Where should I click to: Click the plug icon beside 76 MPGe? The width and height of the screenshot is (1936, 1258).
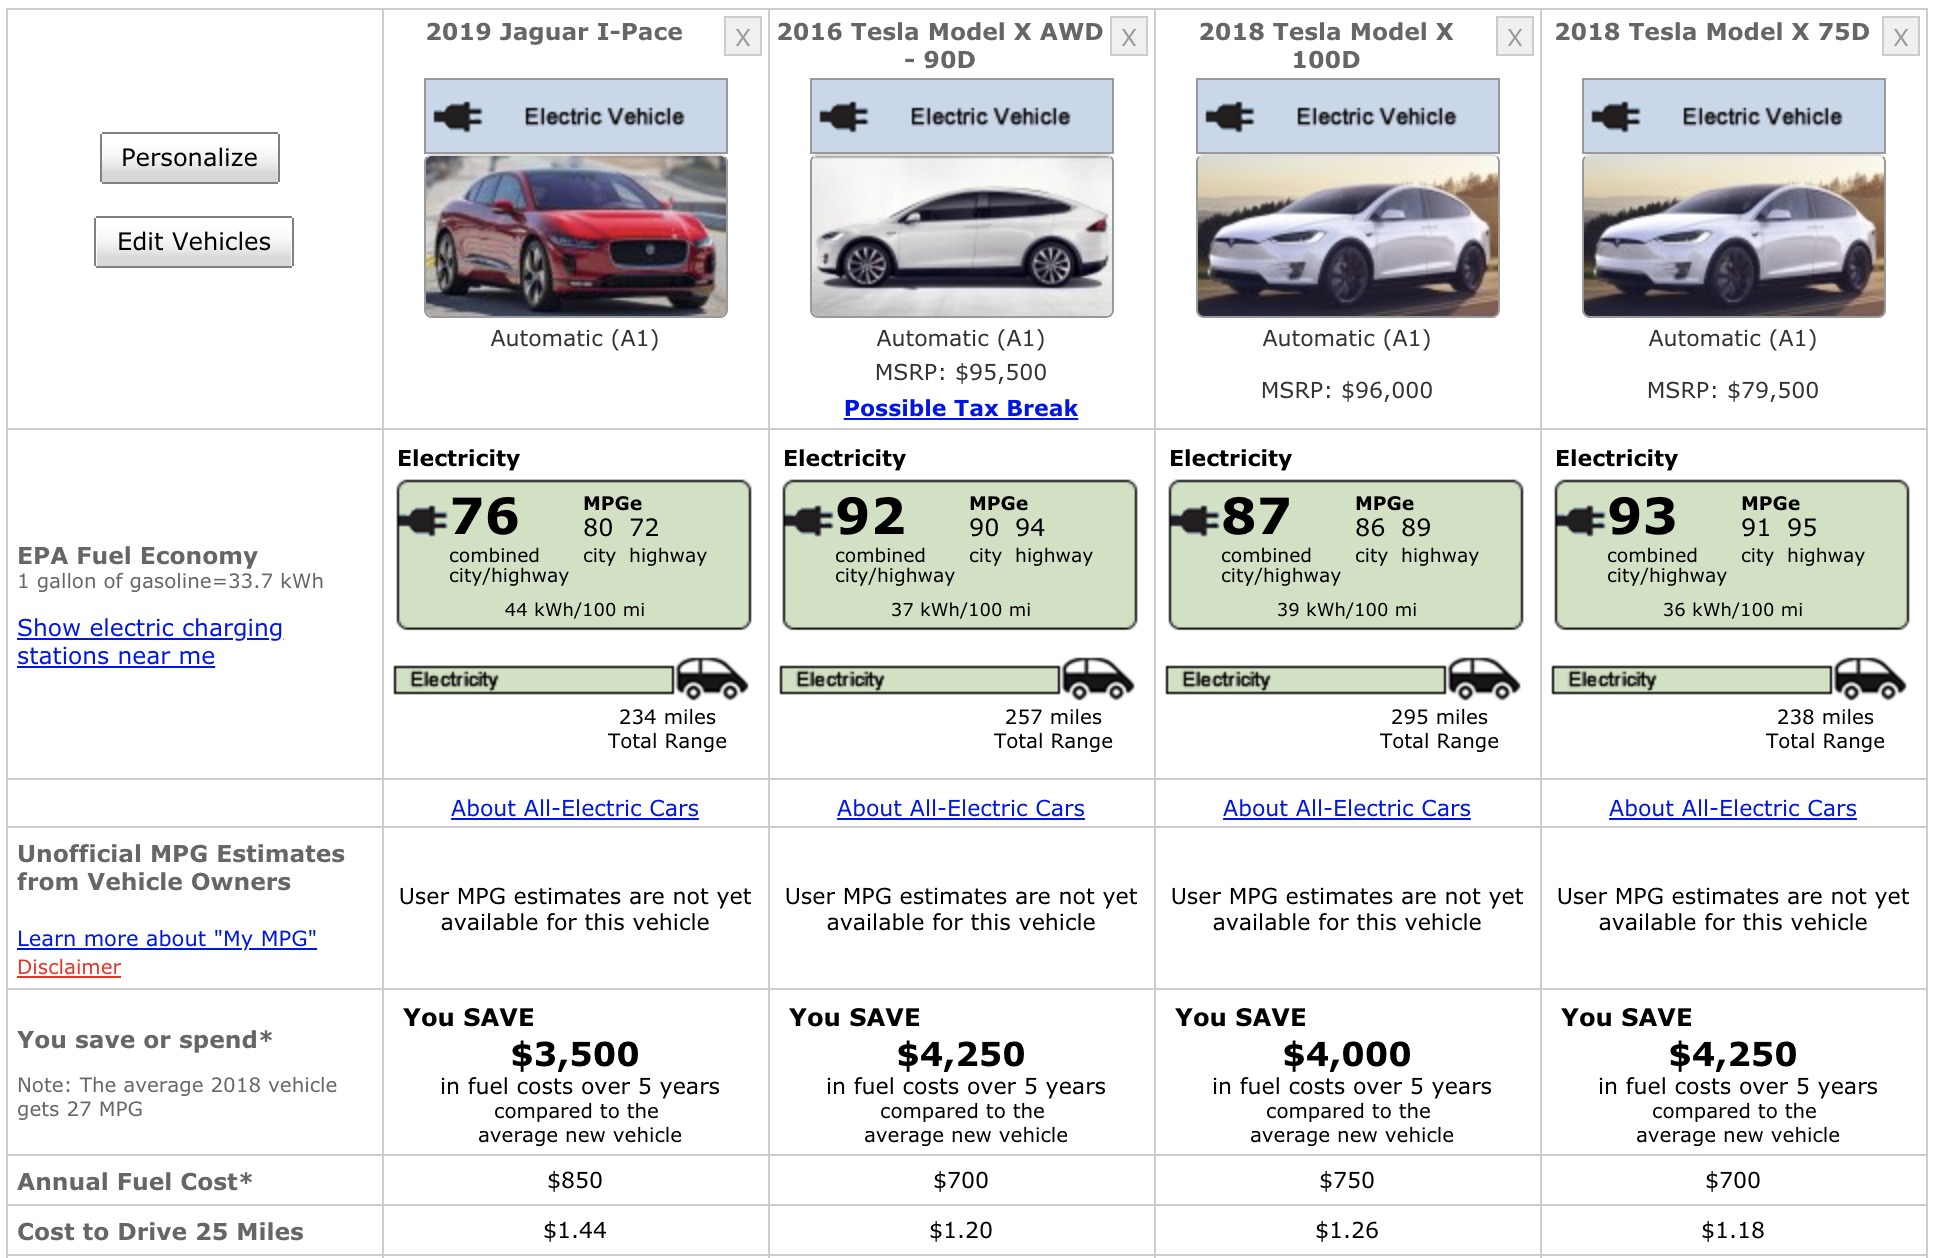422,520
